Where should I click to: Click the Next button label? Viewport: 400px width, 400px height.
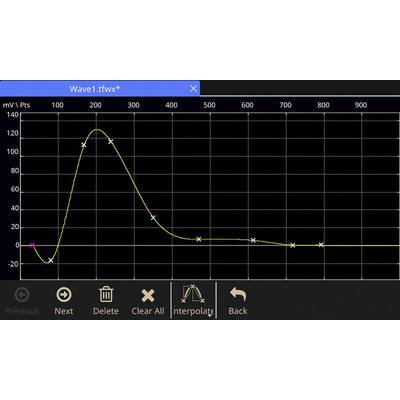64,311
